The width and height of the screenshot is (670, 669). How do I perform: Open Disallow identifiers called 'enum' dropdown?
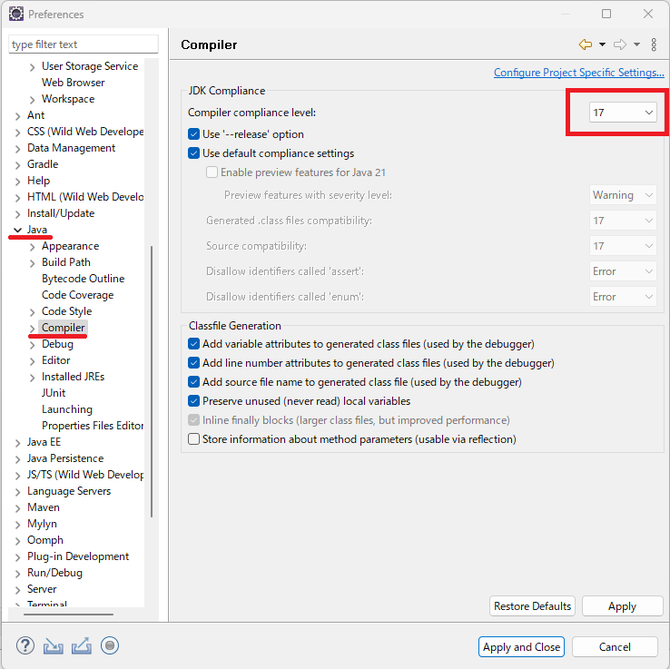623,297
